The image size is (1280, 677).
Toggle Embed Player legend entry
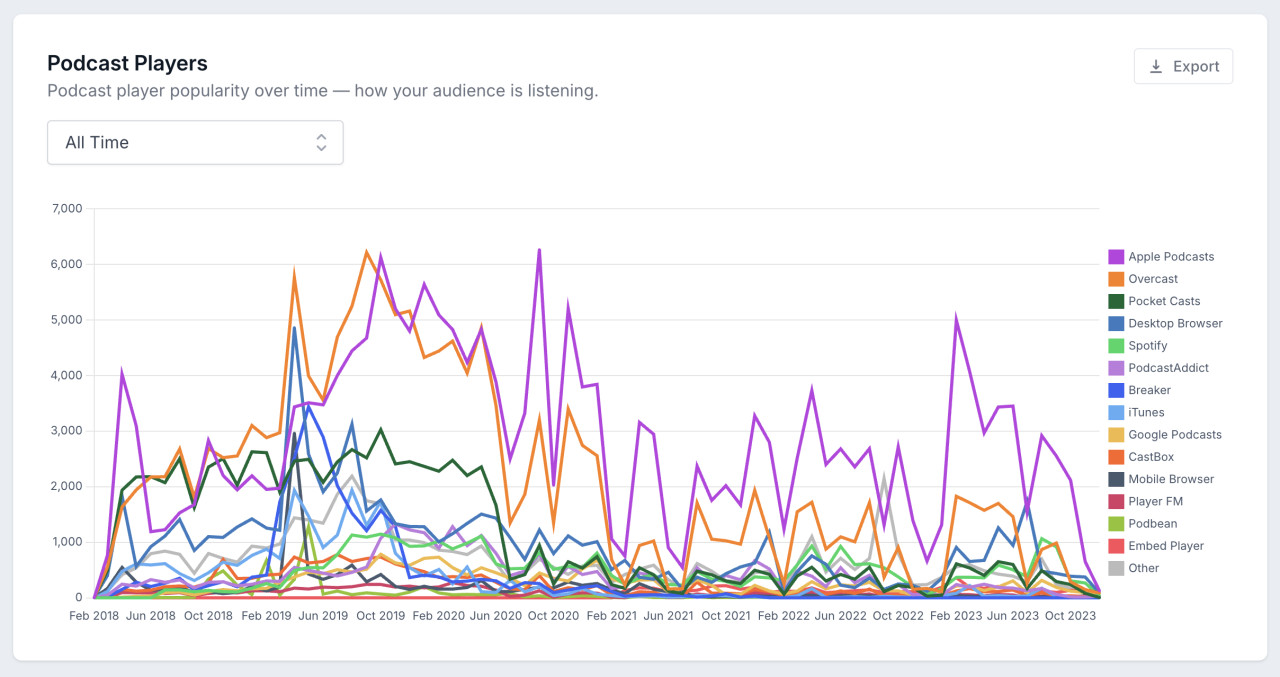[x=1165, y=546]
